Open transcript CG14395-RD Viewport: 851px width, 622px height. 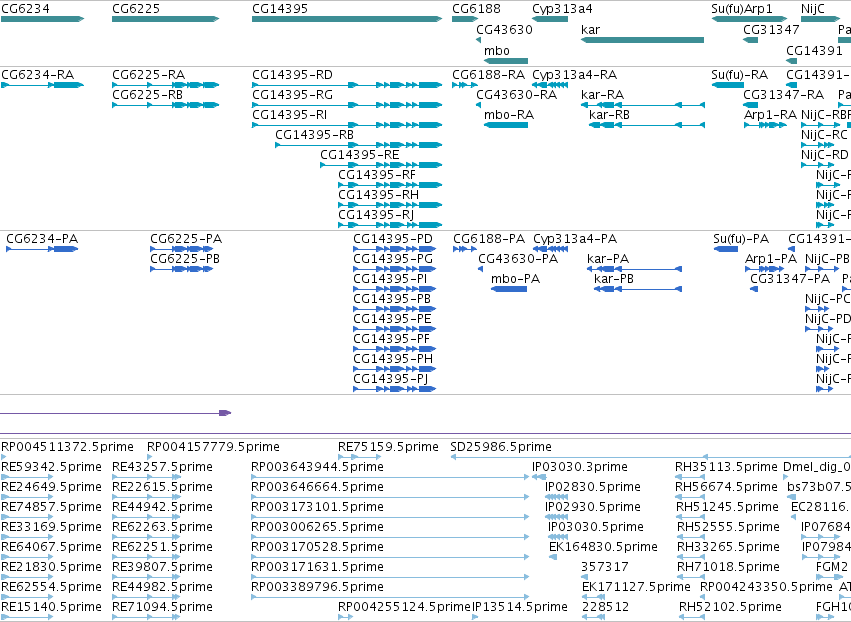(x=293, y=75)
